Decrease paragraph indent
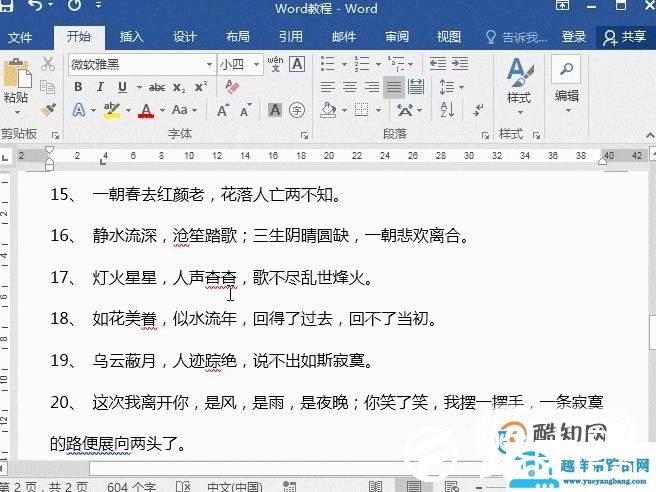Screen dimensions: 656x492 pyautogui.click(x=438, y=64)
